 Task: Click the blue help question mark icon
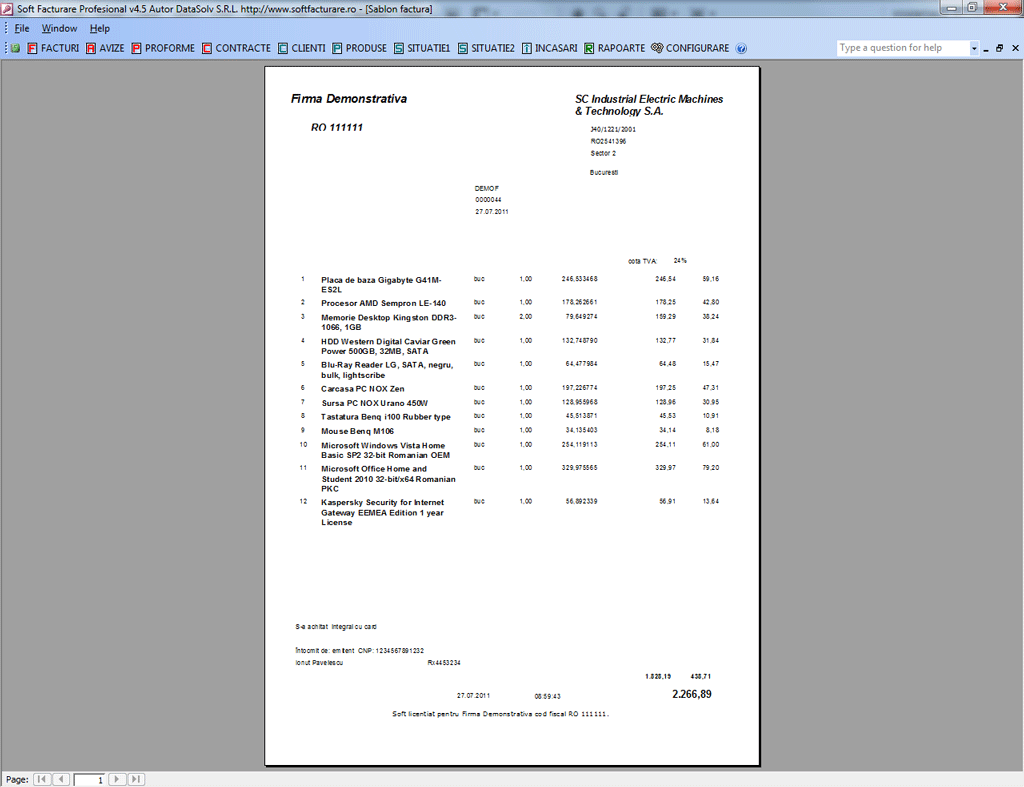[741, 48]
